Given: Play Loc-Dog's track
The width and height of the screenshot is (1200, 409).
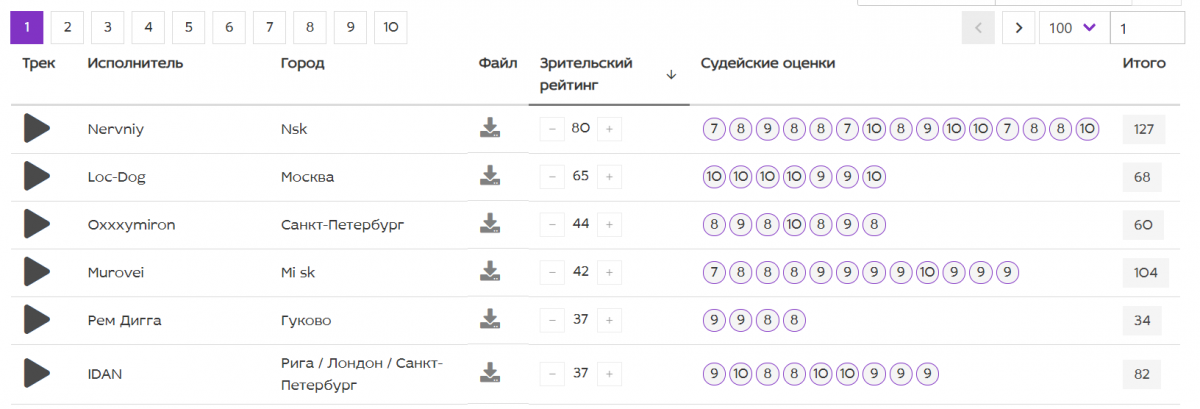Looking at the screenshot, I should click(37, 176).
